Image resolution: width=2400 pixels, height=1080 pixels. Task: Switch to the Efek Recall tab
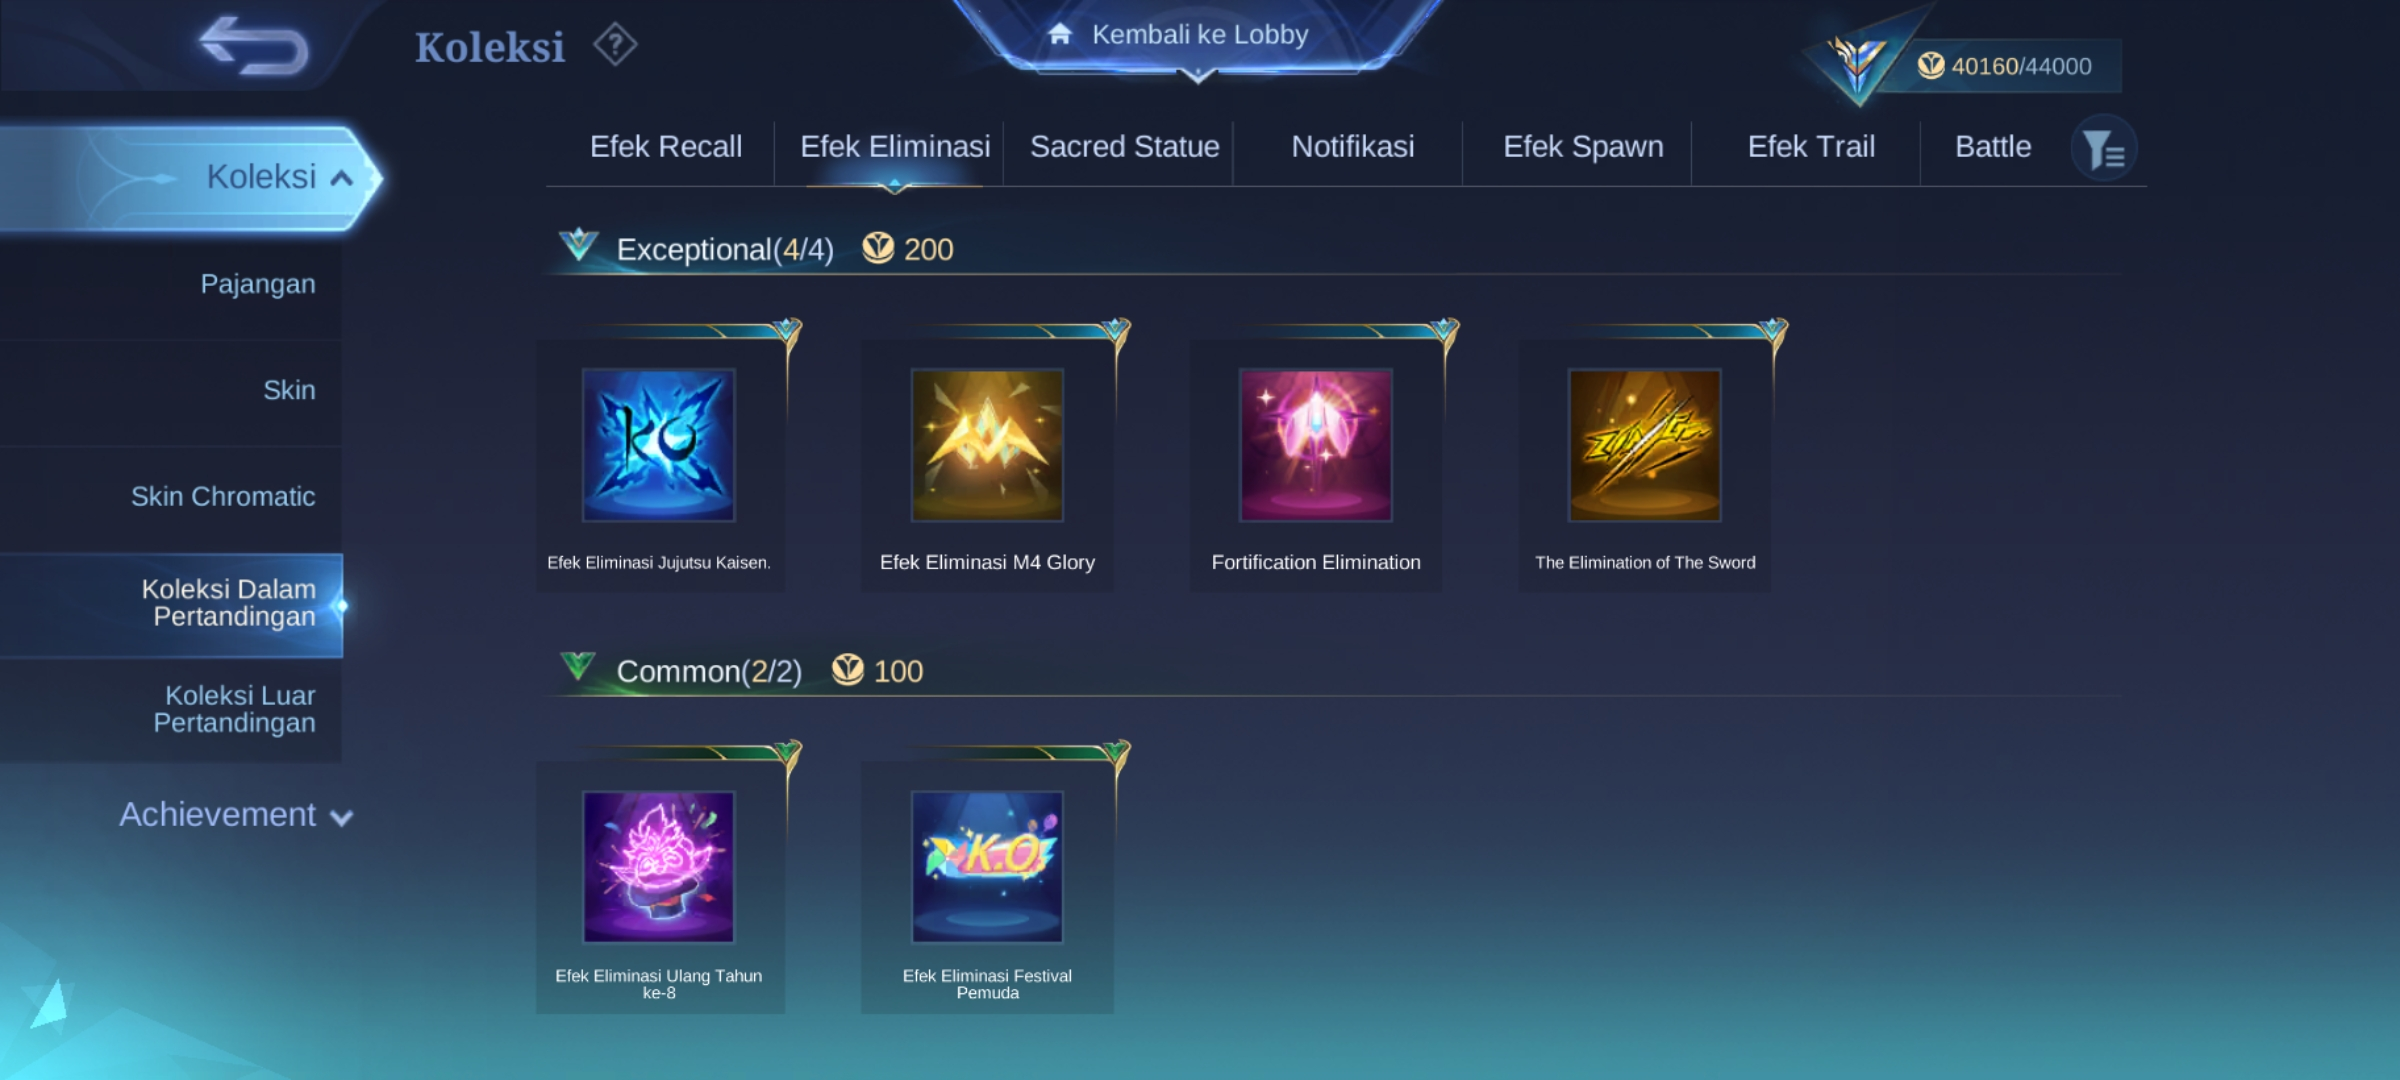coord(666,147)
